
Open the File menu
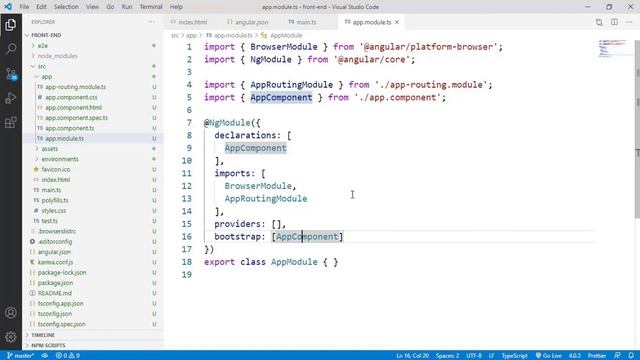pos(24,7)
